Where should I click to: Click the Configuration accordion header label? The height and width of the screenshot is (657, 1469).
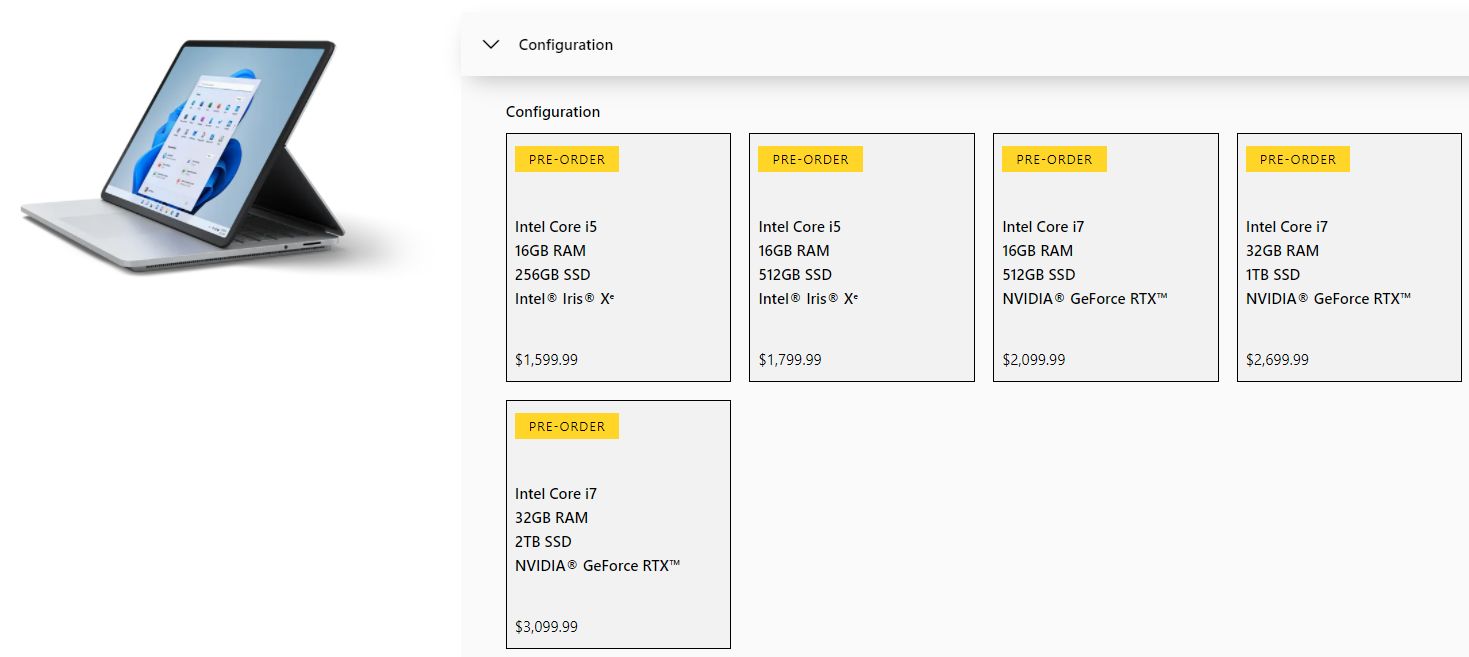point(566,45)
